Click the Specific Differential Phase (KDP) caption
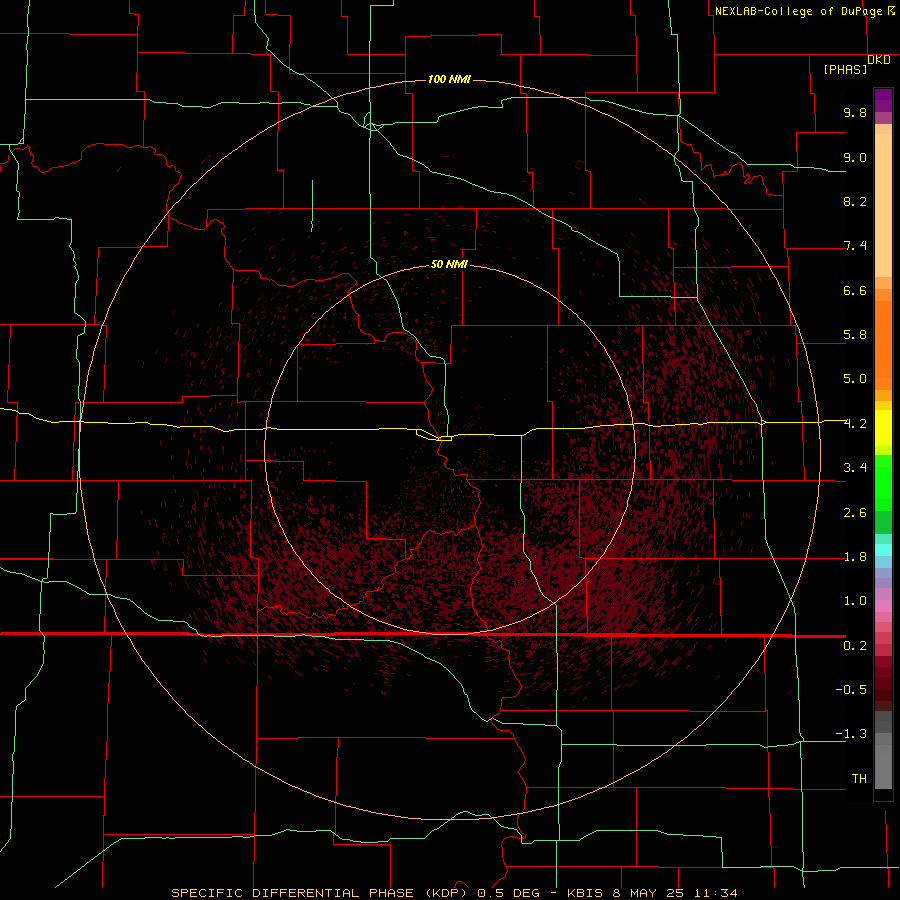Image resolution: width=900 pixels, height=900 pixels. (322, 893)
